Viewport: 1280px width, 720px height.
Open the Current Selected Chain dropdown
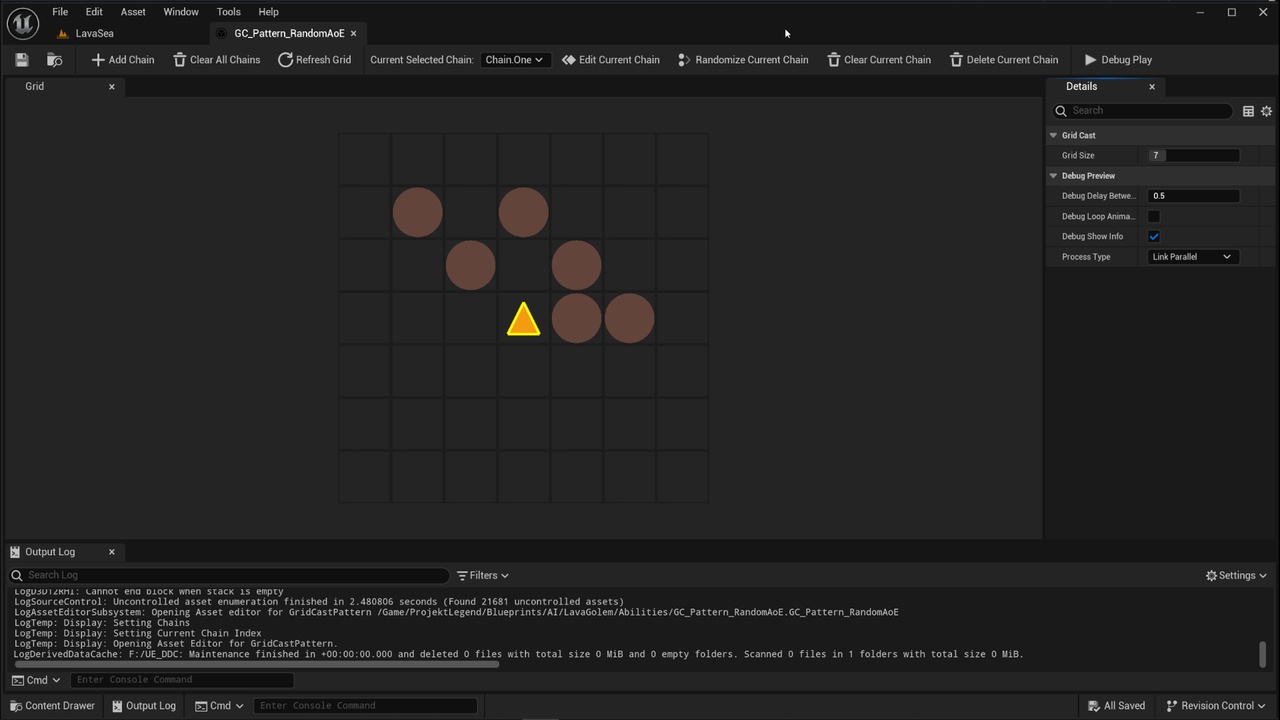pos(514,60)
